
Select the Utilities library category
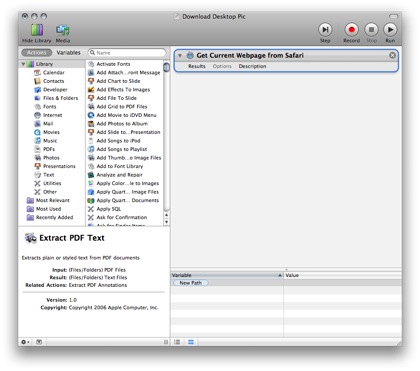tap(52, 183)
